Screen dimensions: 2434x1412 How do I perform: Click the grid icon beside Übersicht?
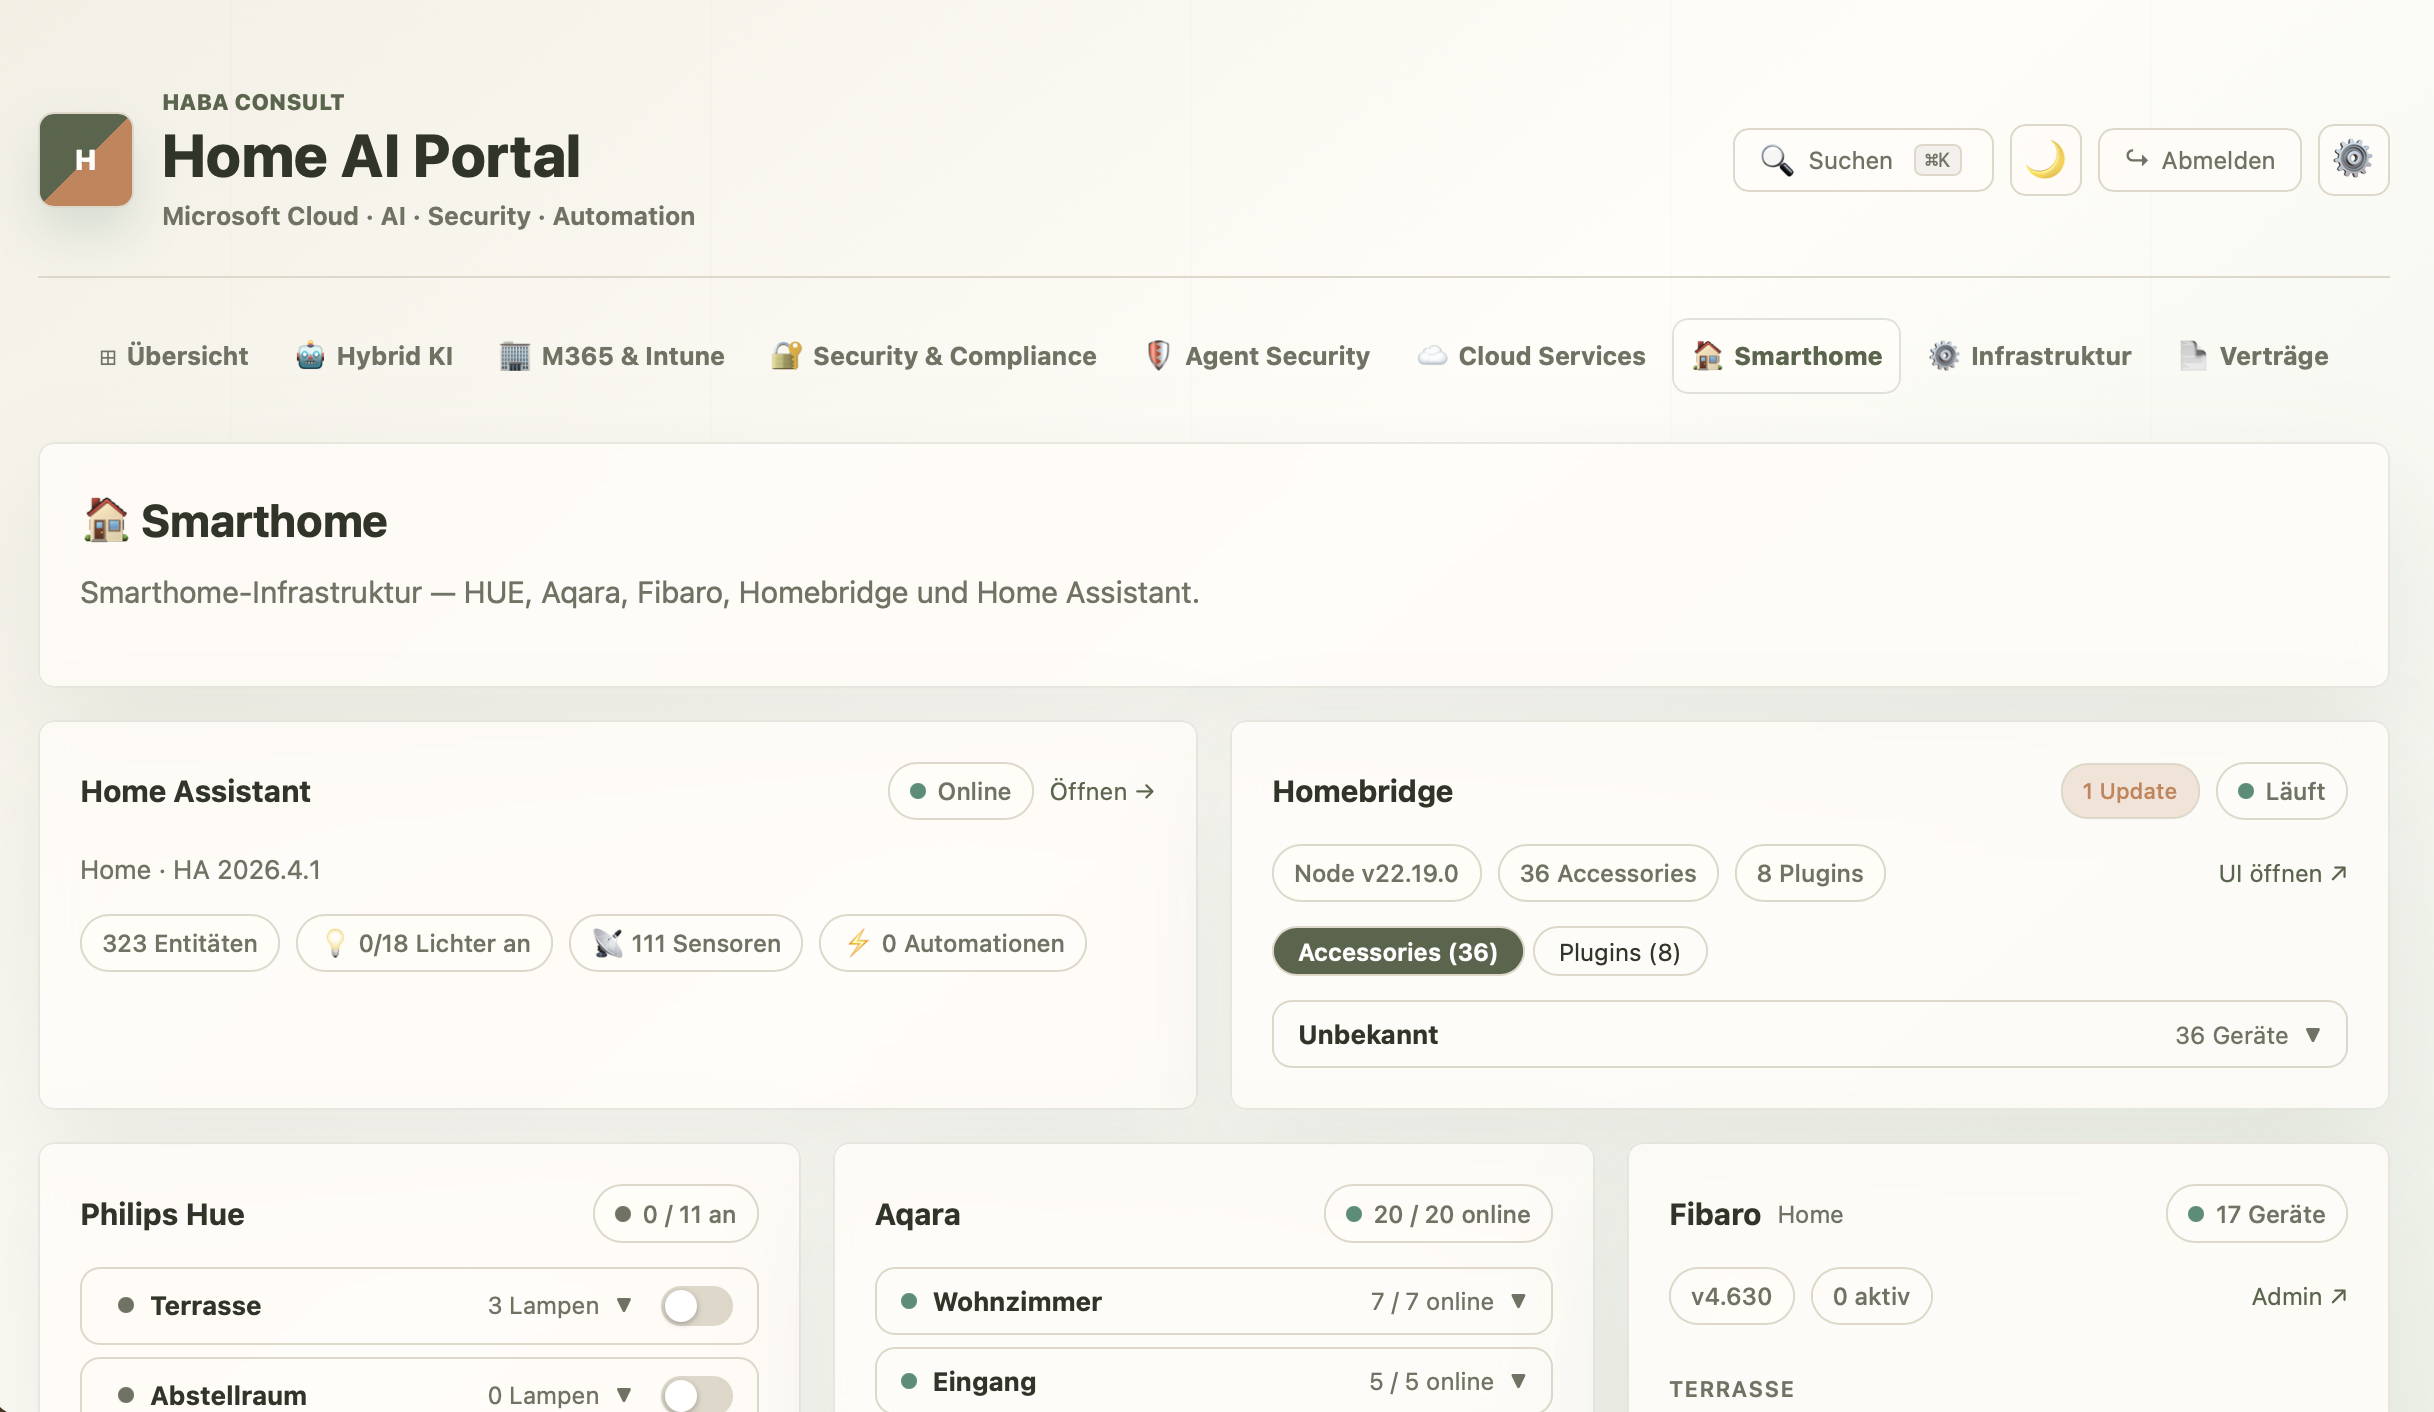coord(108,357)
